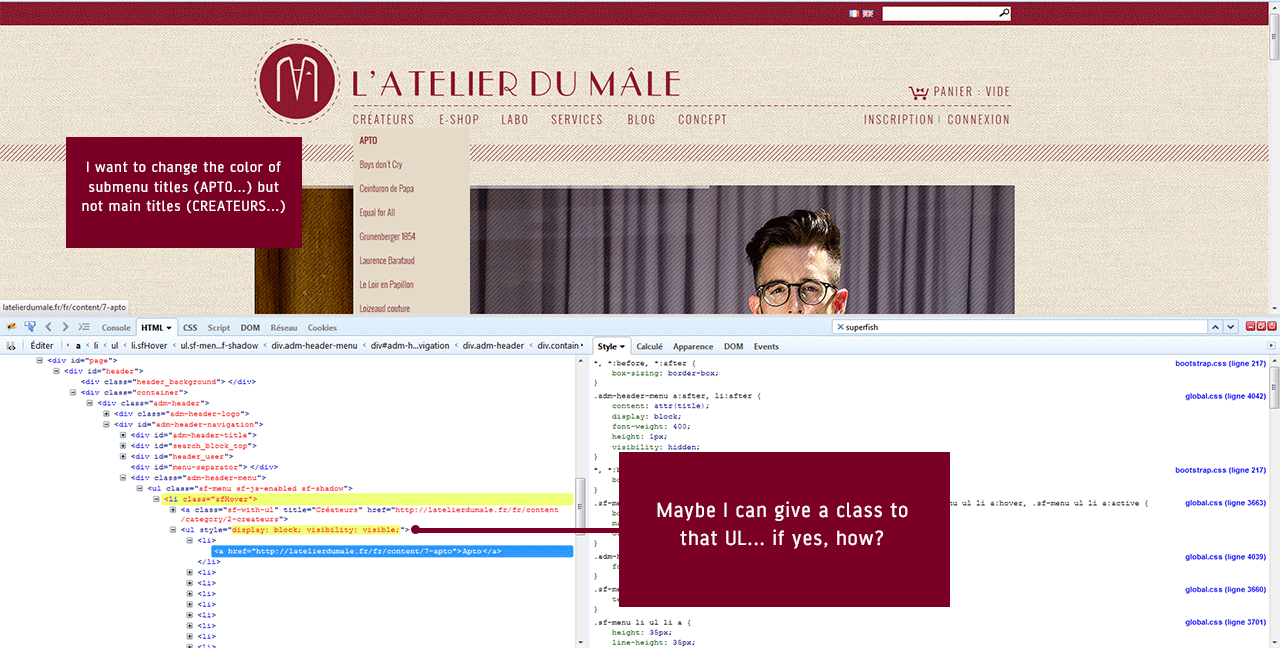Collapse the li class="sfHover" node
The image size is (1280, 648).
(156, 498)
